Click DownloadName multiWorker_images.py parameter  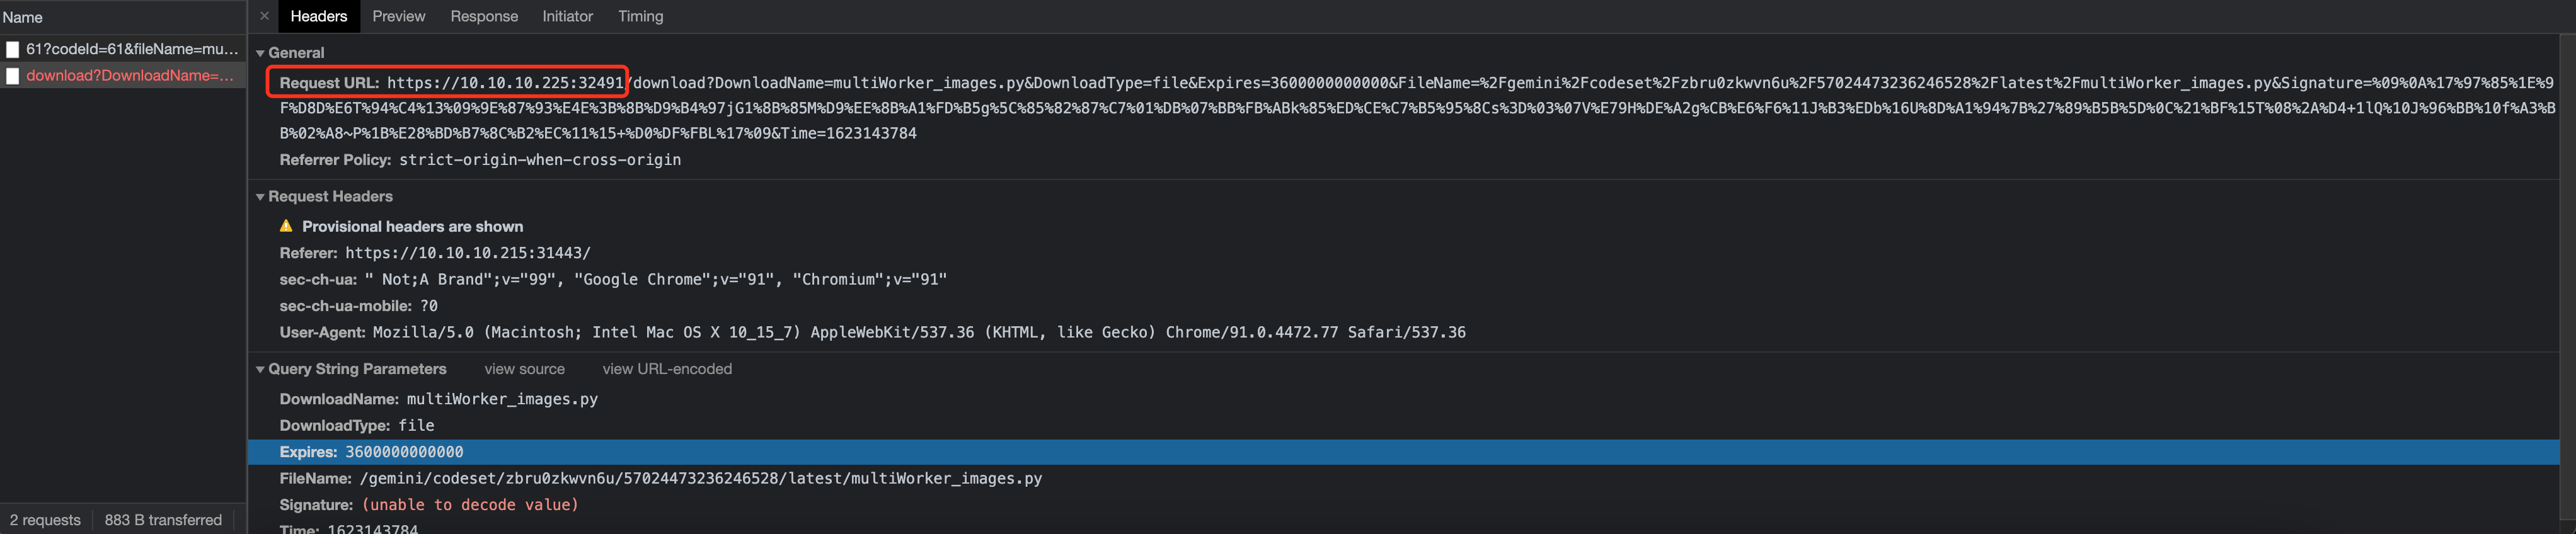coord(438,399)
